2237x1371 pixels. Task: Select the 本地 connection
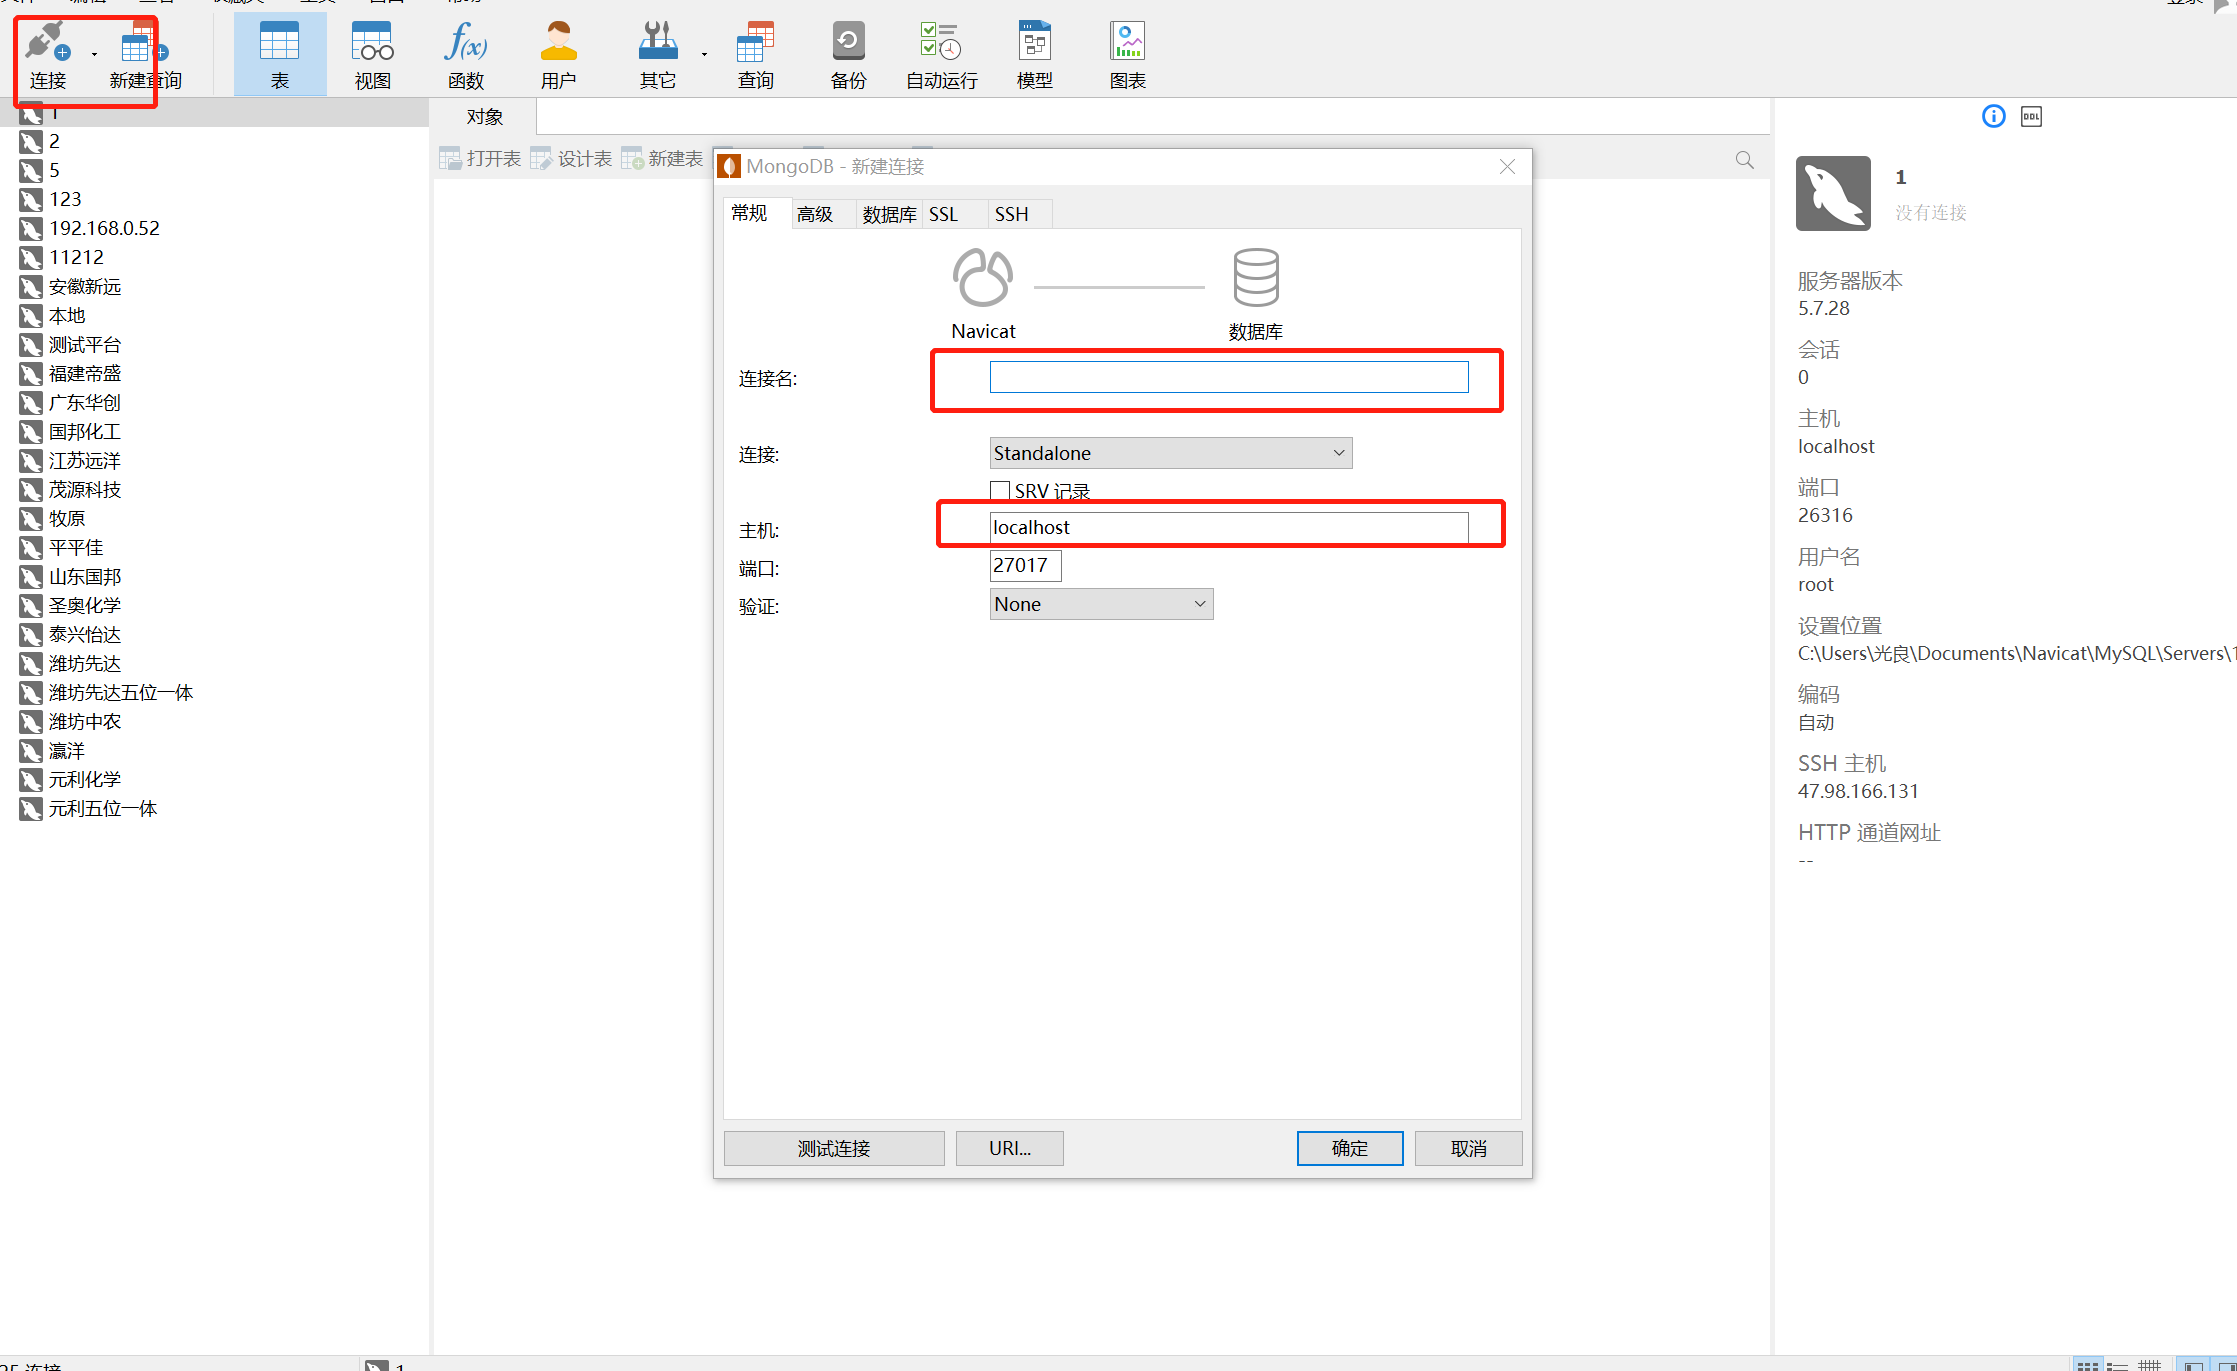214,315
